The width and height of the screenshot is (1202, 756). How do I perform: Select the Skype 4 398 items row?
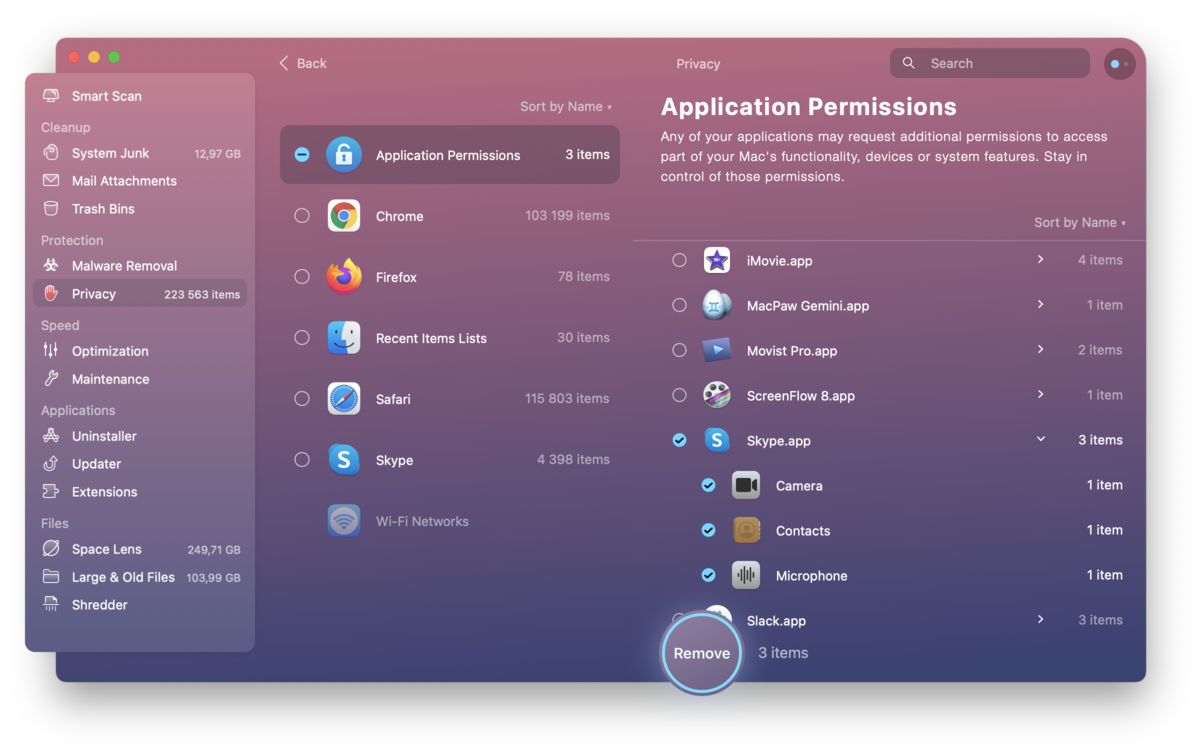[450, 460]
